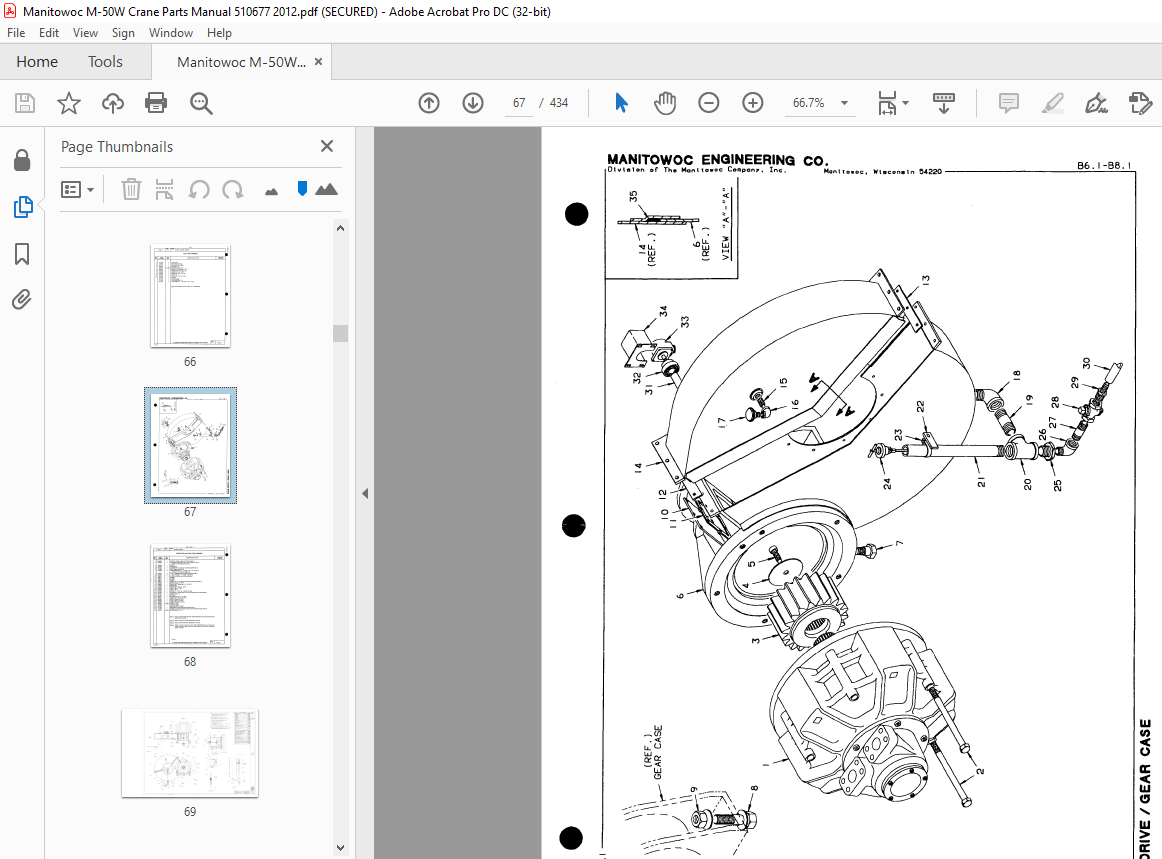Collapse the navigation pane with side arrow
This screenshot has height=859, width=1162.
pos(365,494)
